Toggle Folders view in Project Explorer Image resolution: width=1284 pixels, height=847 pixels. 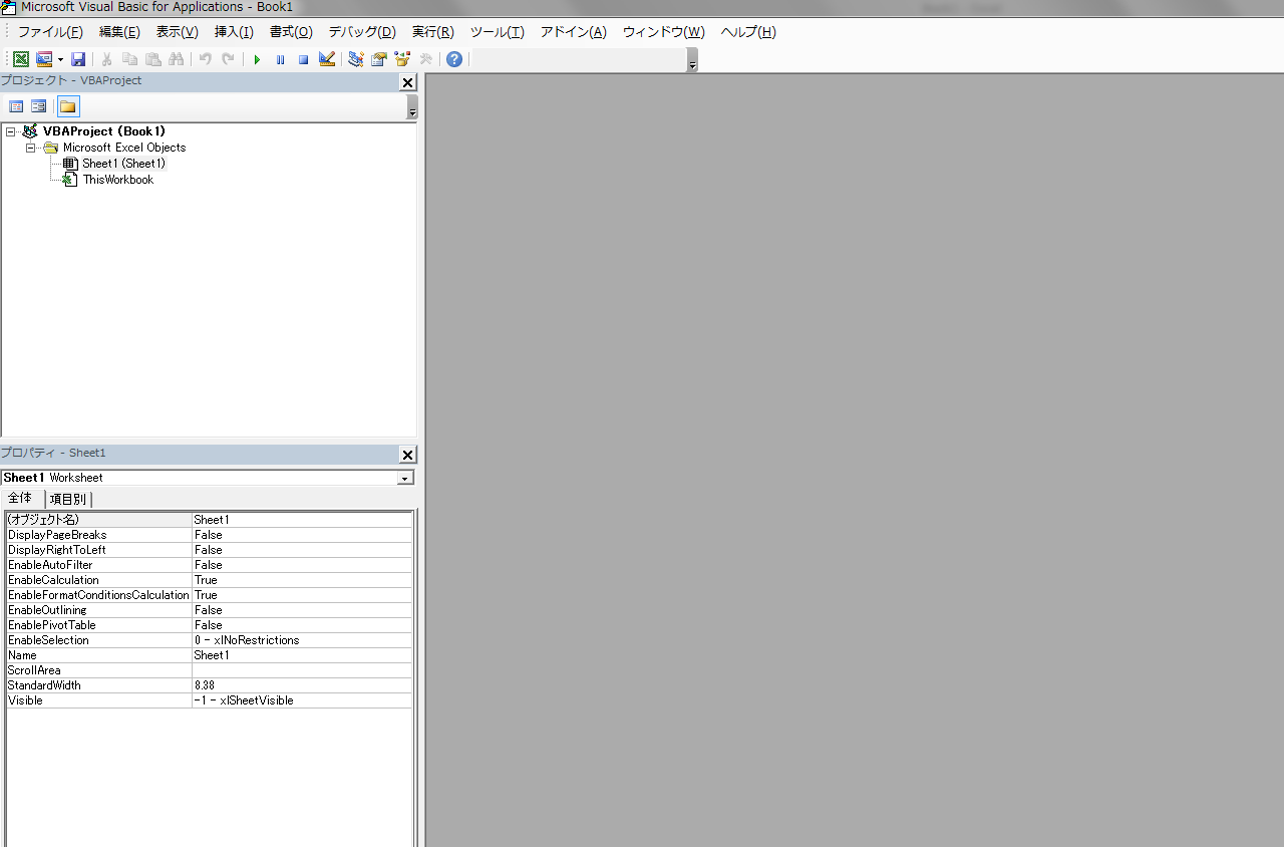pyautogui.click(x=68, y=106)
